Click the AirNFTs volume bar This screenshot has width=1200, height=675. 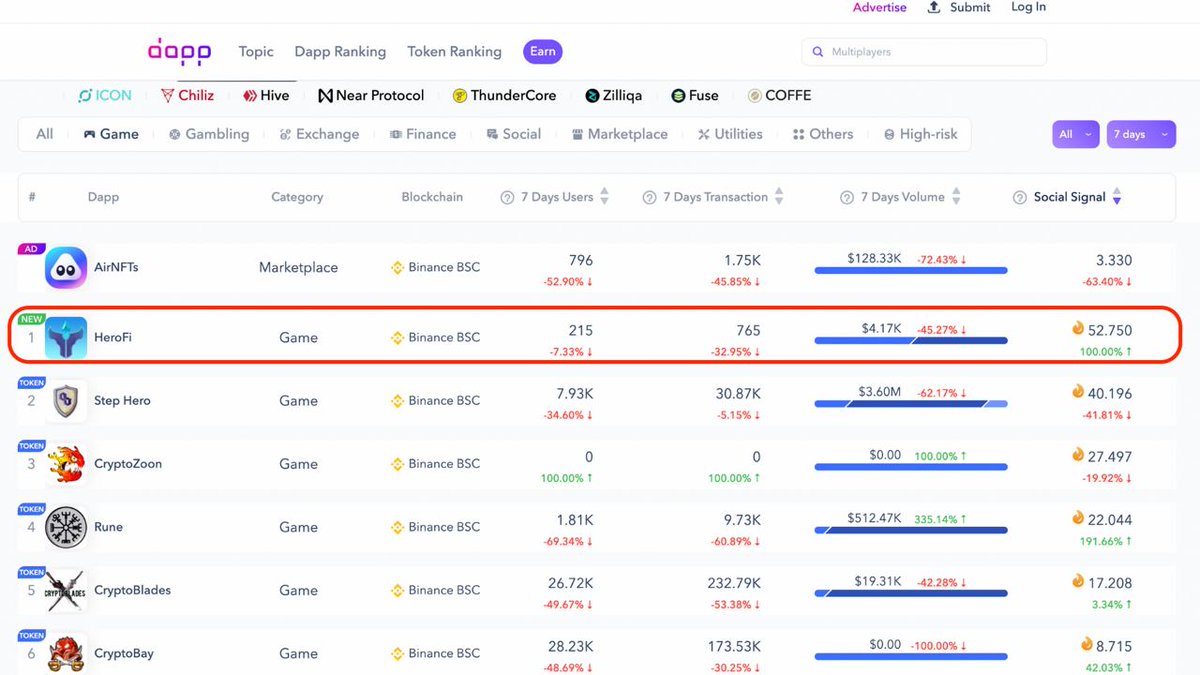[x=911, y=270]
